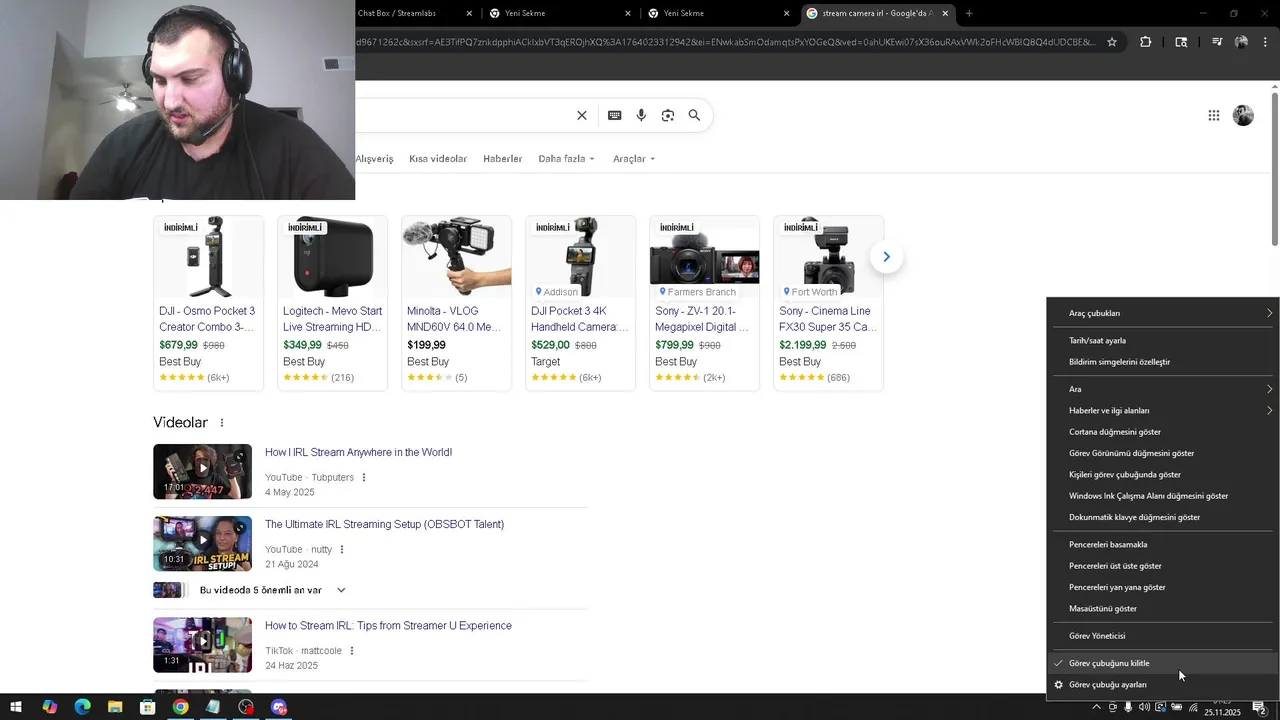The width and height of the screenshot is (1280, 720).
Task: Close the Chat Box / Streamlabs tab
Action: point(470,13)
